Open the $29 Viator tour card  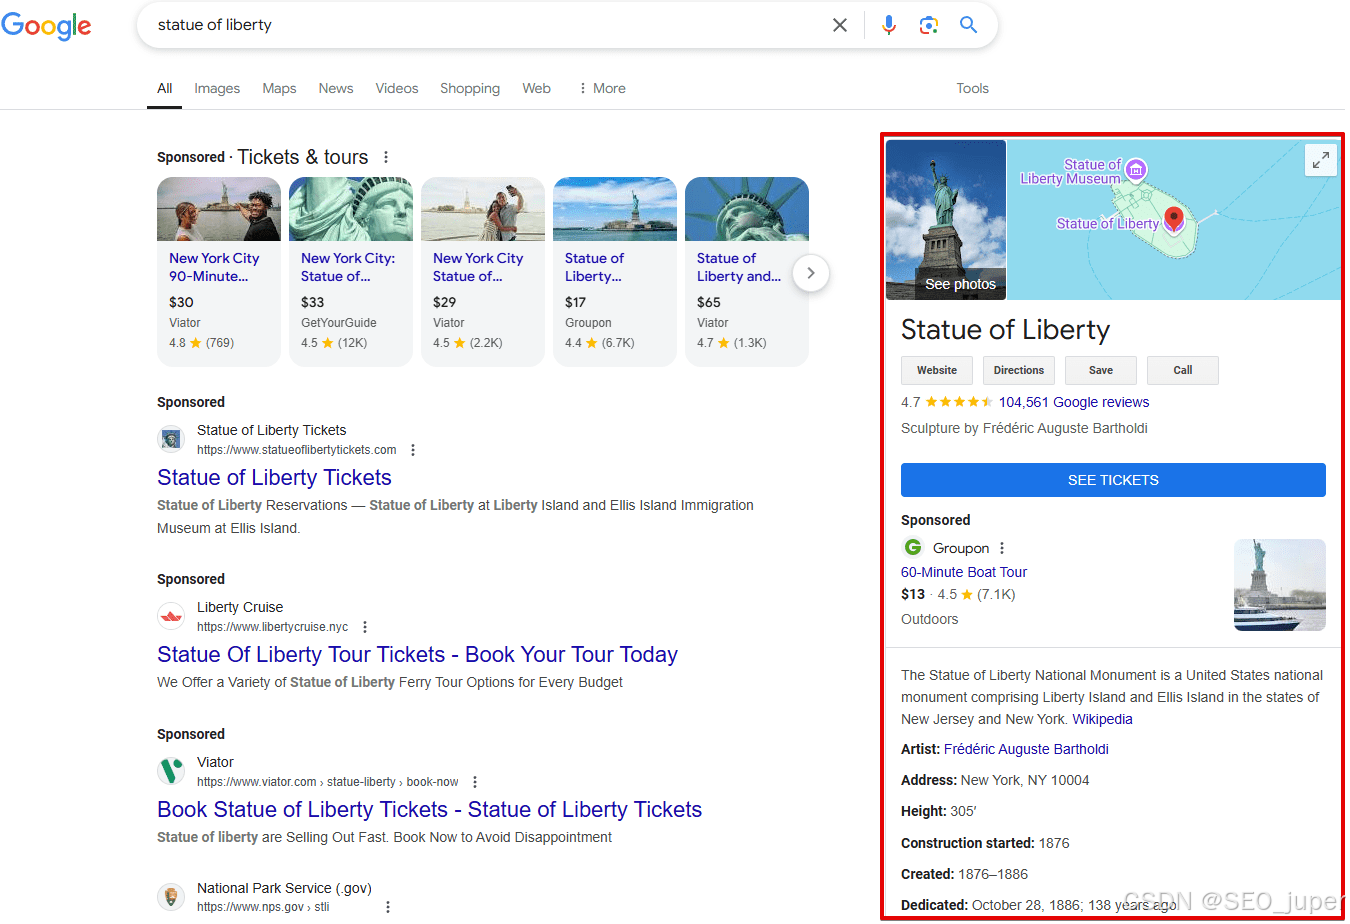click(x=483, y=272)
